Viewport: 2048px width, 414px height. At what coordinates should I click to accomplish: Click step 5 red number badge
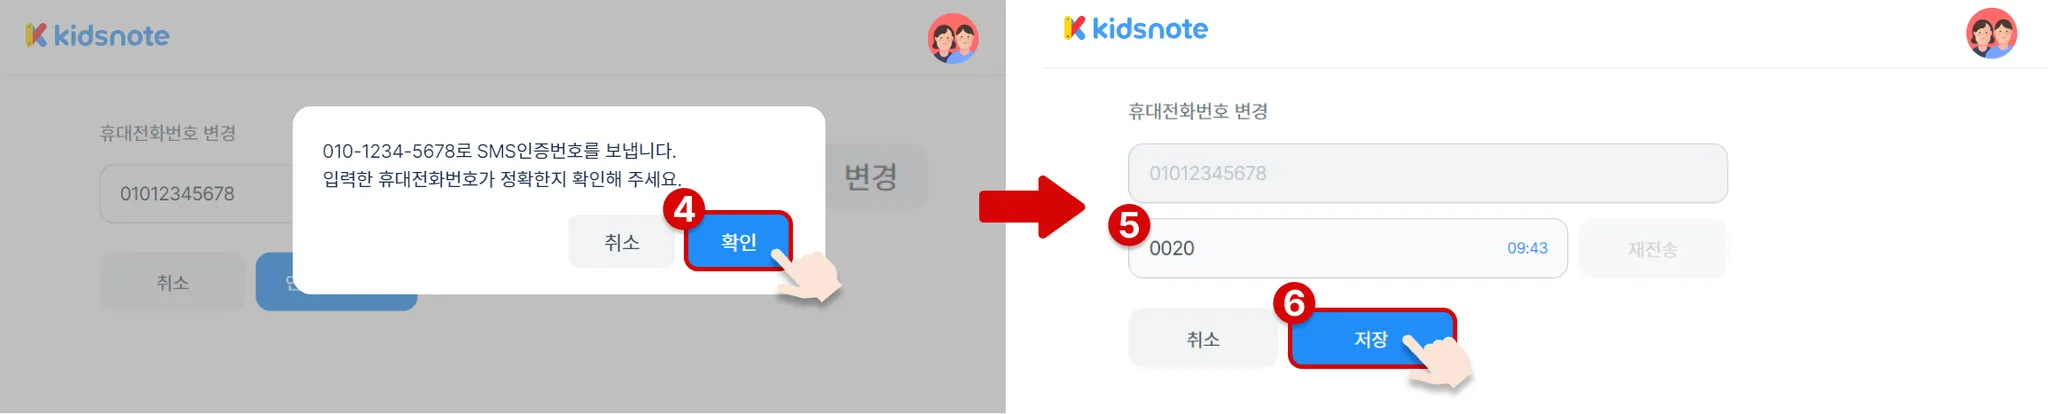[1129, 225]
